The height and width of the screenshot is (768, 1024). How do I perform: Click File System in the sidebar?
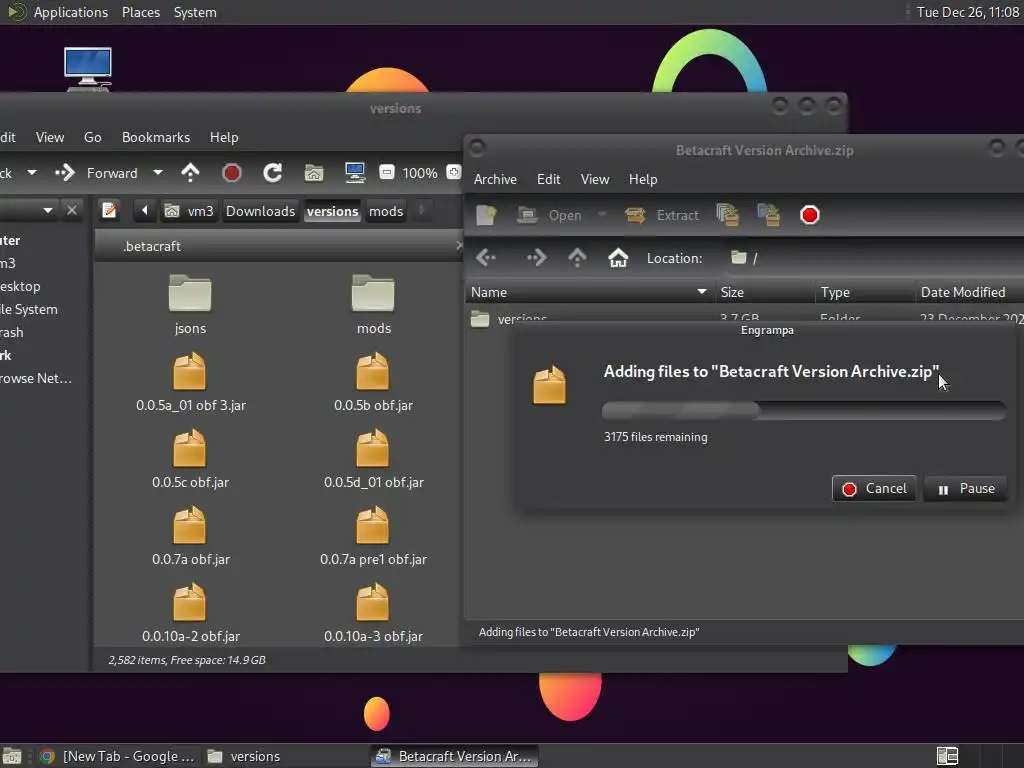point(29,310)
